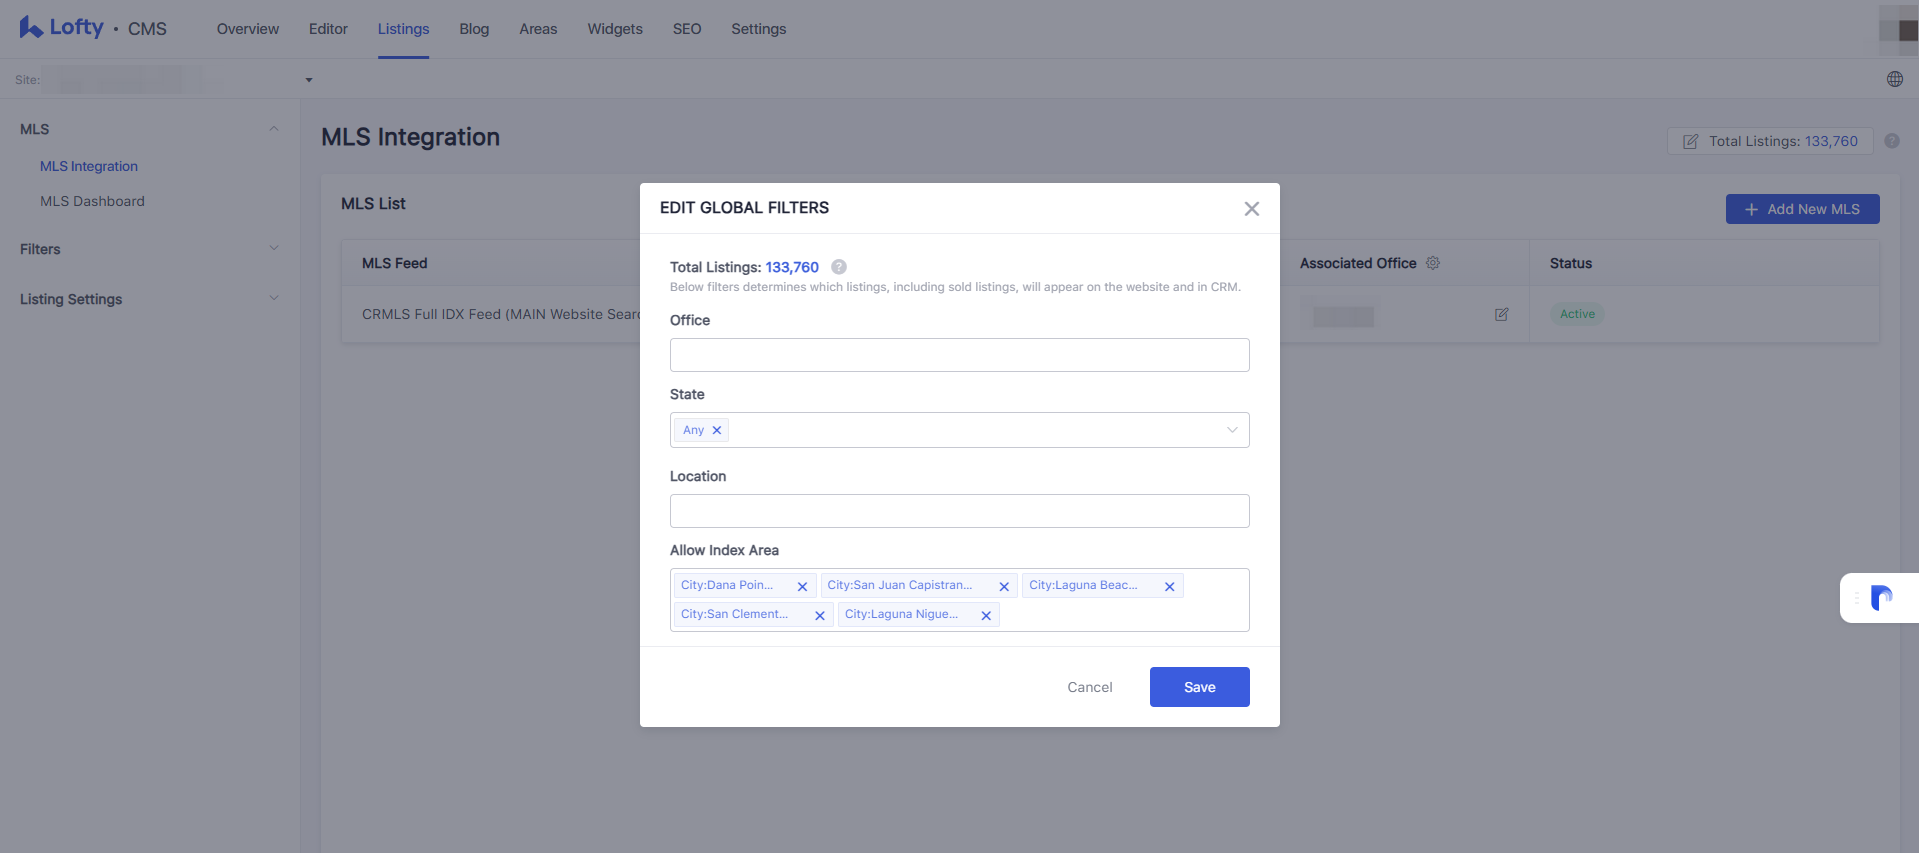Remove the City:San Juan Capistrano tag
The height and width of the screenshot is (853, 1919).
[1004, 586]
